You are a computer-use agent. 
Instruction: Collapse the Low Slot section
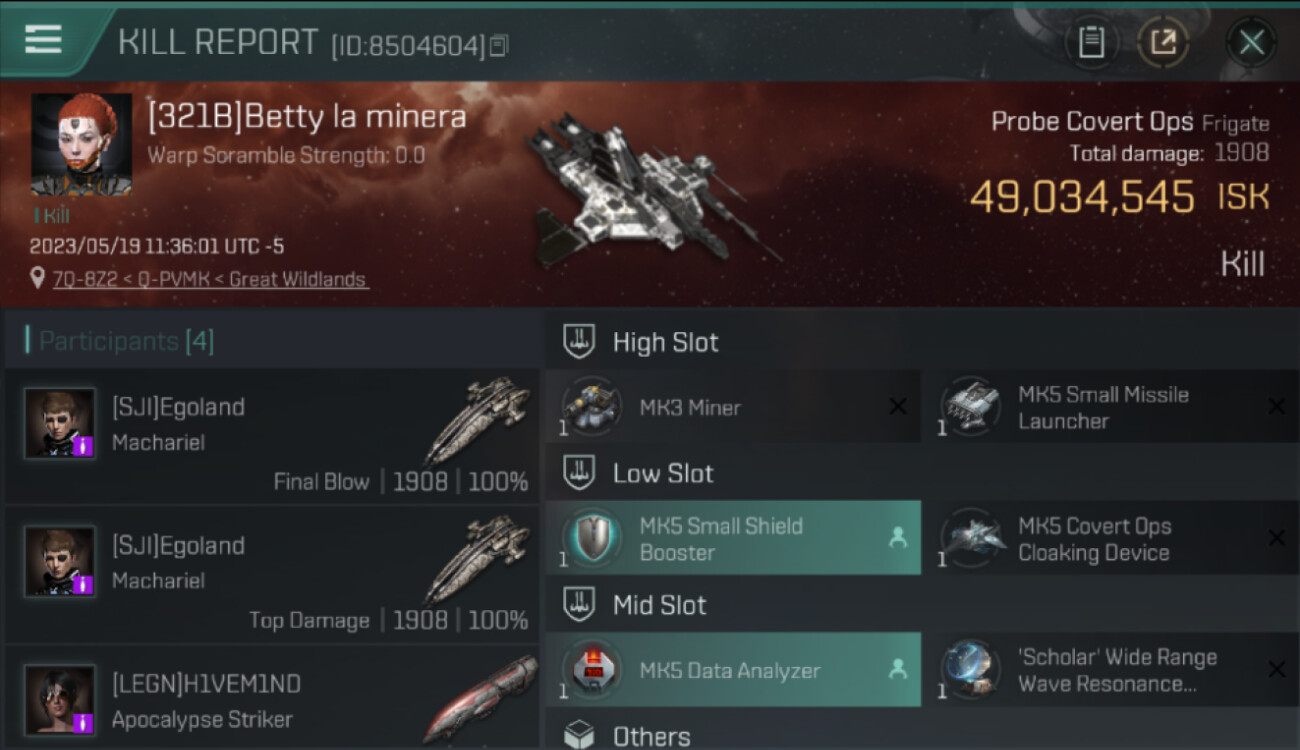pyautogui.click(x=580, y=473)
